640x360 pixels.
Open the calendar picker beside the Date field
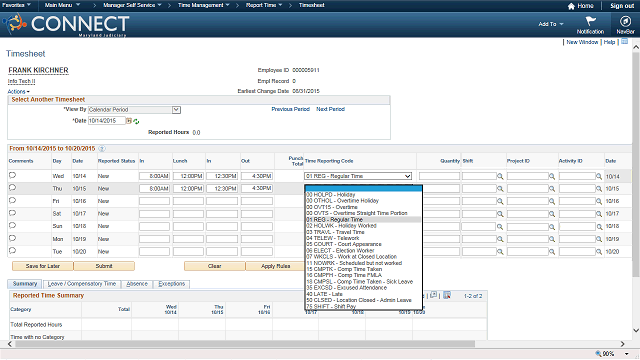click(x=129, y=121)
